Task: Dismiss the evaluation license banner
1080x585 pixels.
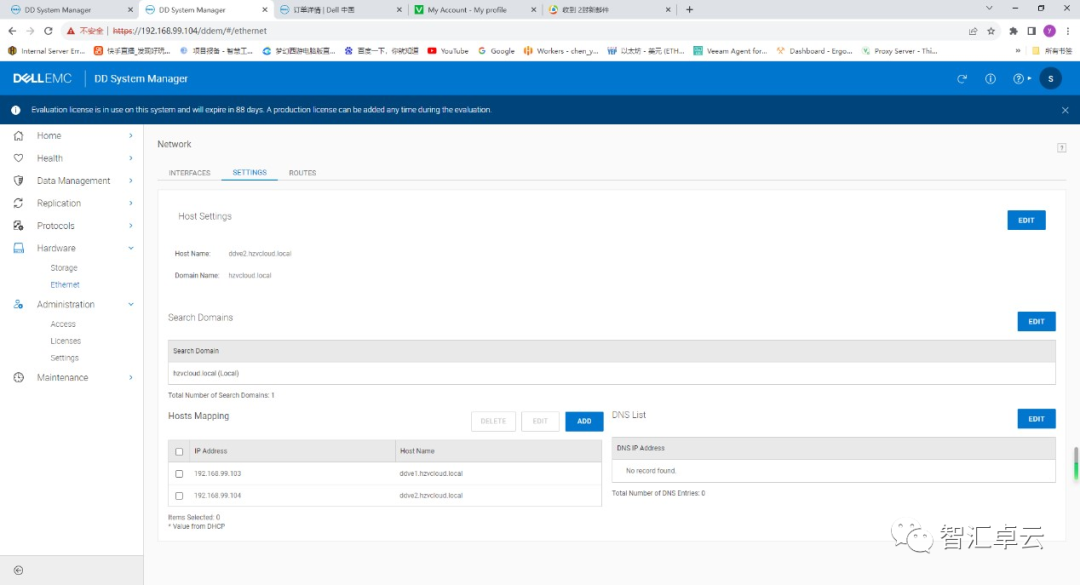Action: pos(1065,110)
